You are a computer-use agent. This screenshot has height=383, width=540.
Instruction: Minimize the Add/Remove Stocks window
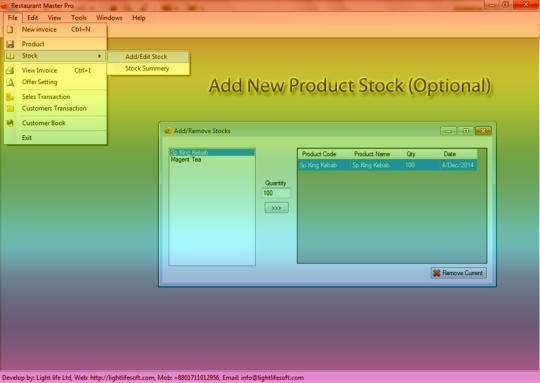448,131
